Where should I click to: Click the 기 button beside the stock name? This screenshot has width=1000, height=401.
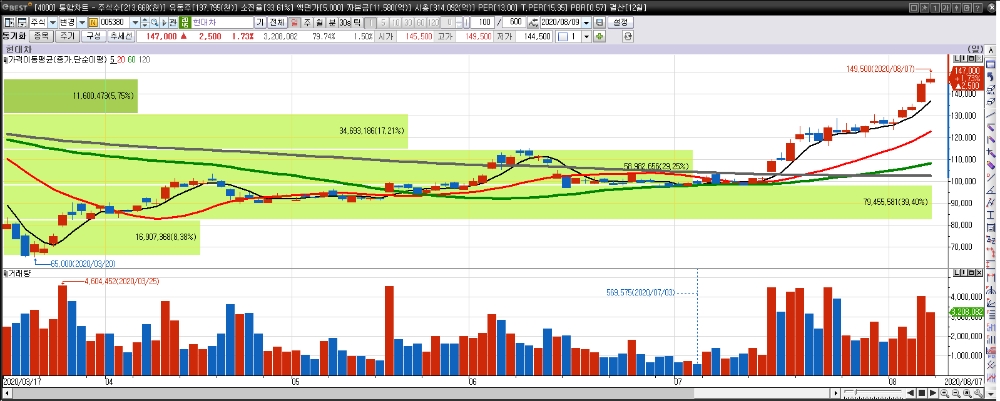point(260,23)
